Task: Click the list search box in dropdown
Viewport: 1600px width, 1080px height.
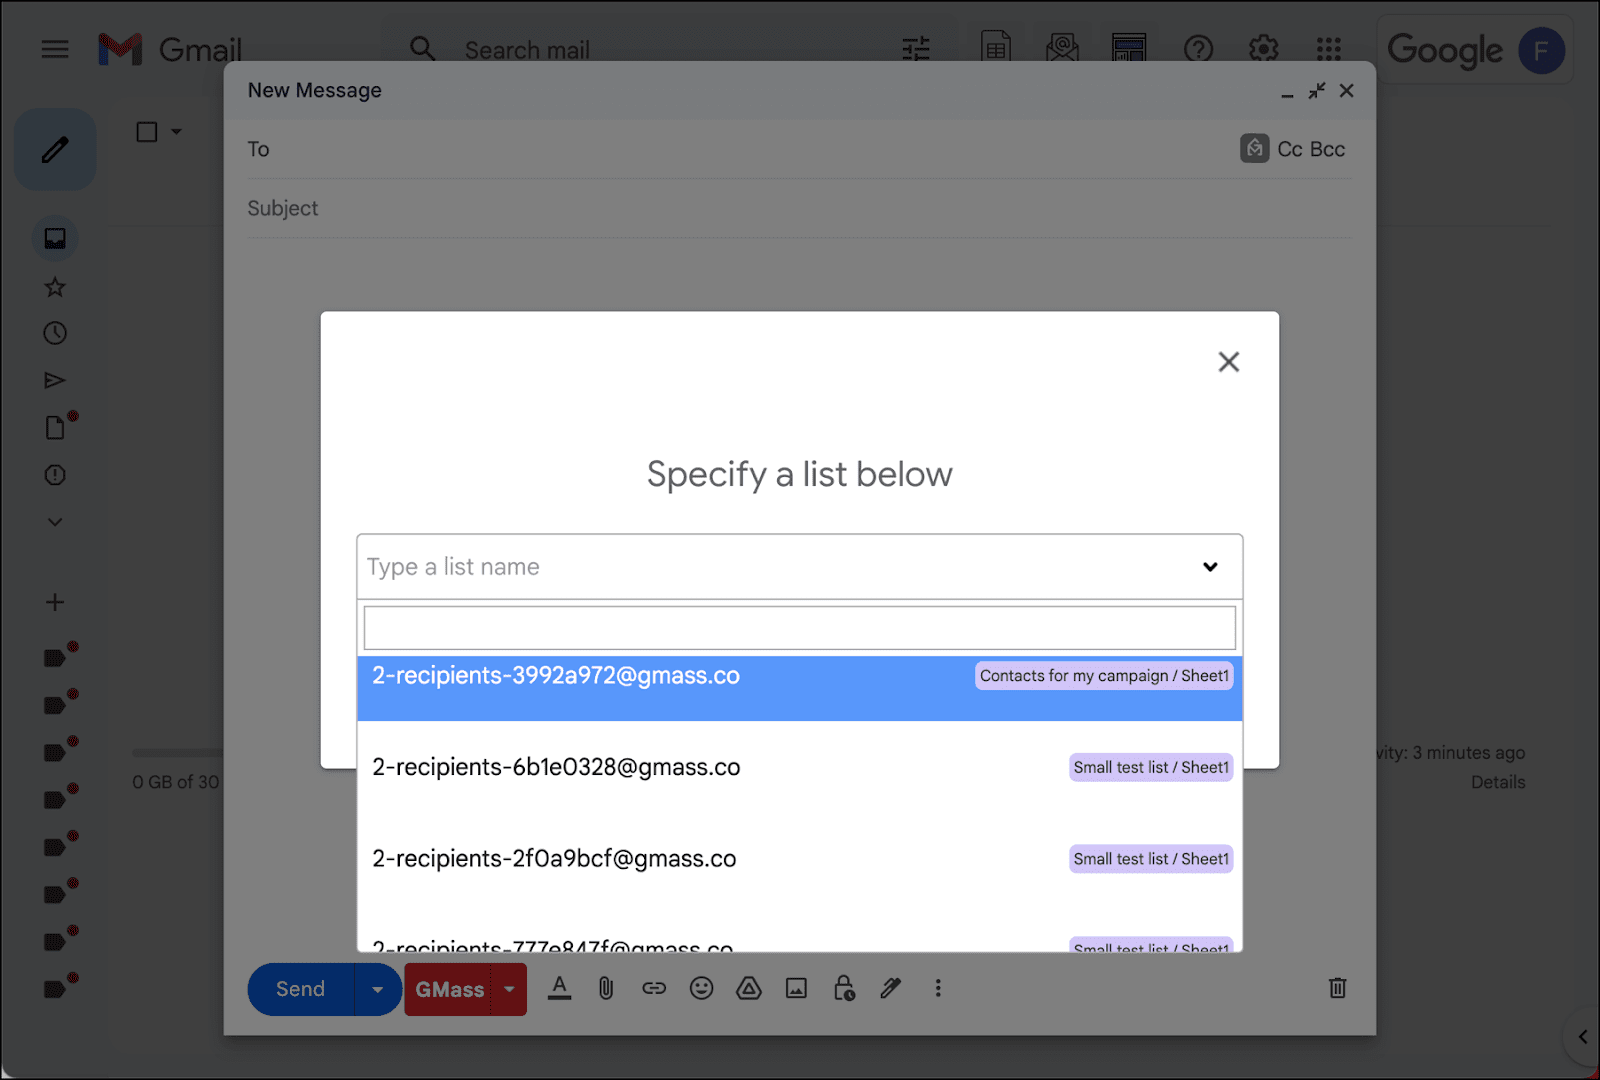Action: coord(799,628)
